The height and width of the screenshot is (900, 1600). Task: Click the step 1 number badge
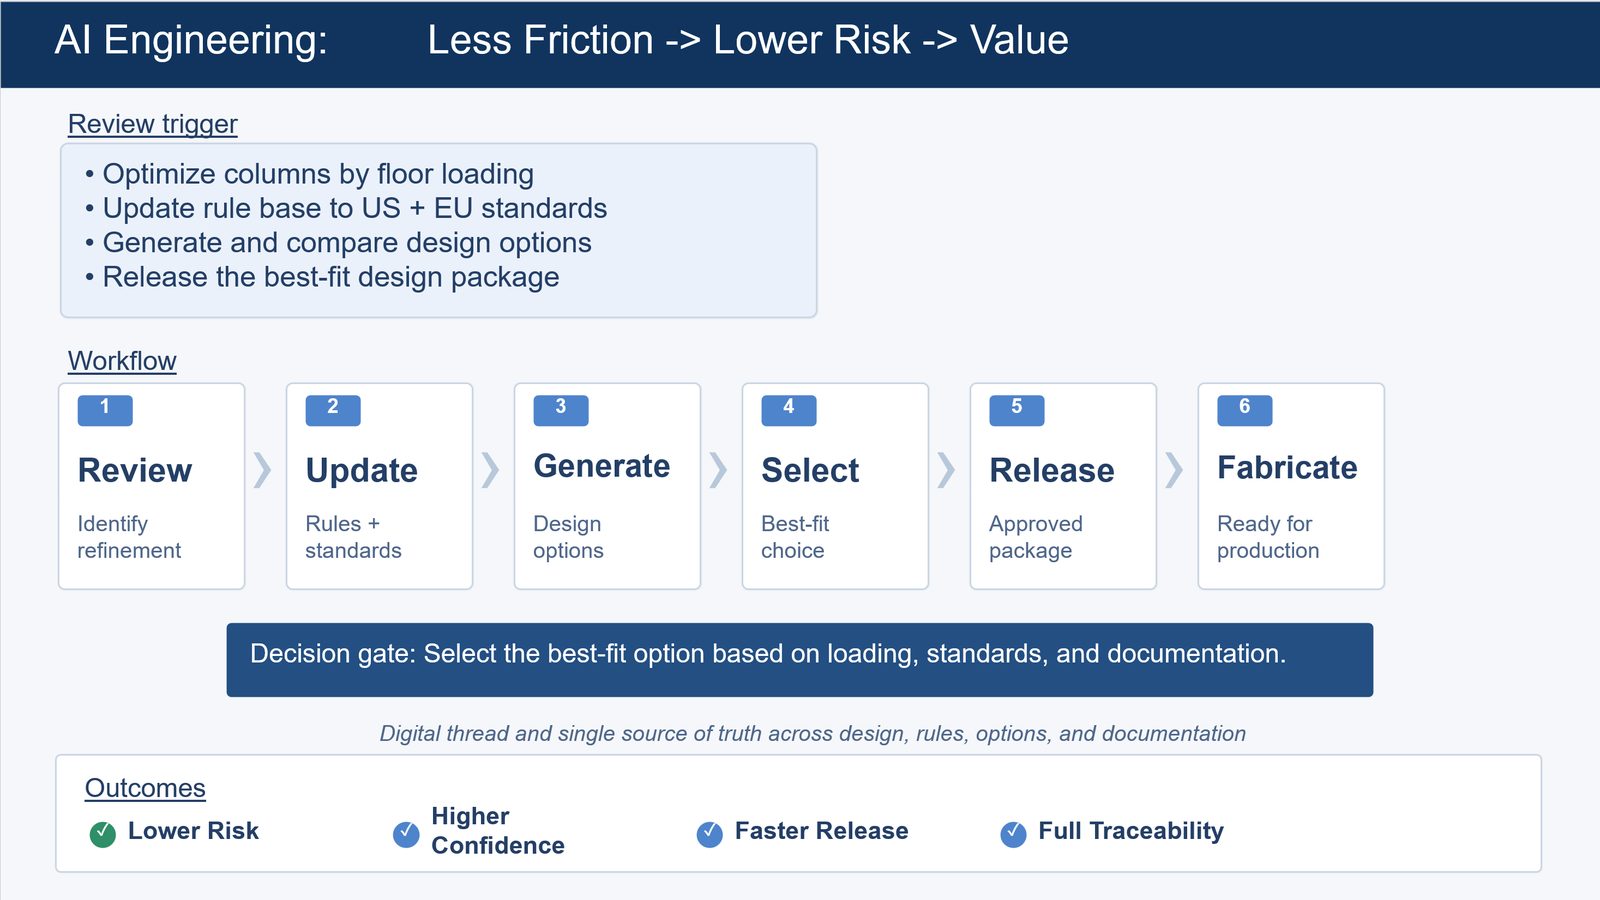(105, 410)
